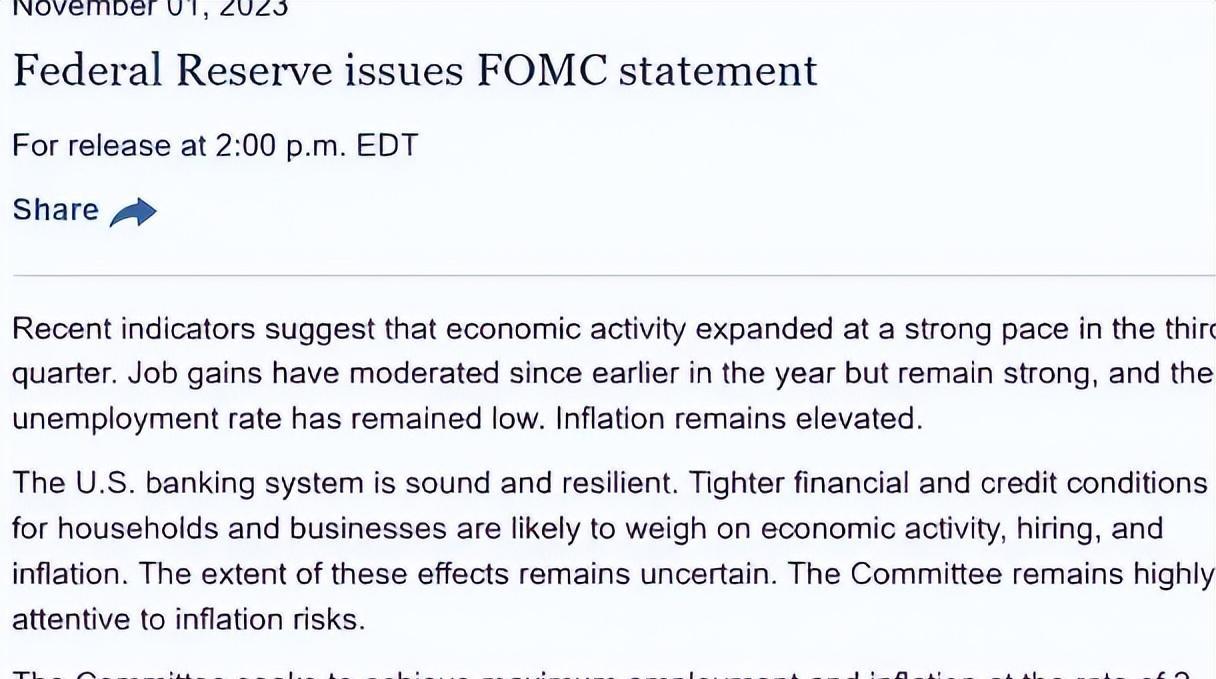Screen dimensions: 1216x679
Task: Select the sentence "Inflation remains elevated."
Action: pos(739,418)
